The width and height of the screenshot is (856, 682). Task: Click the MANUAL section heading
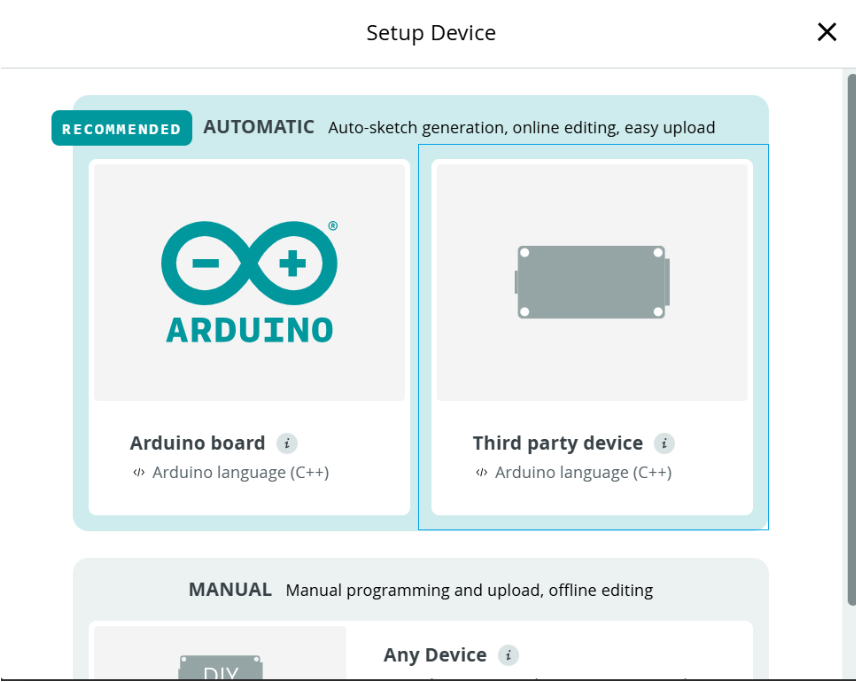point(230,590)
